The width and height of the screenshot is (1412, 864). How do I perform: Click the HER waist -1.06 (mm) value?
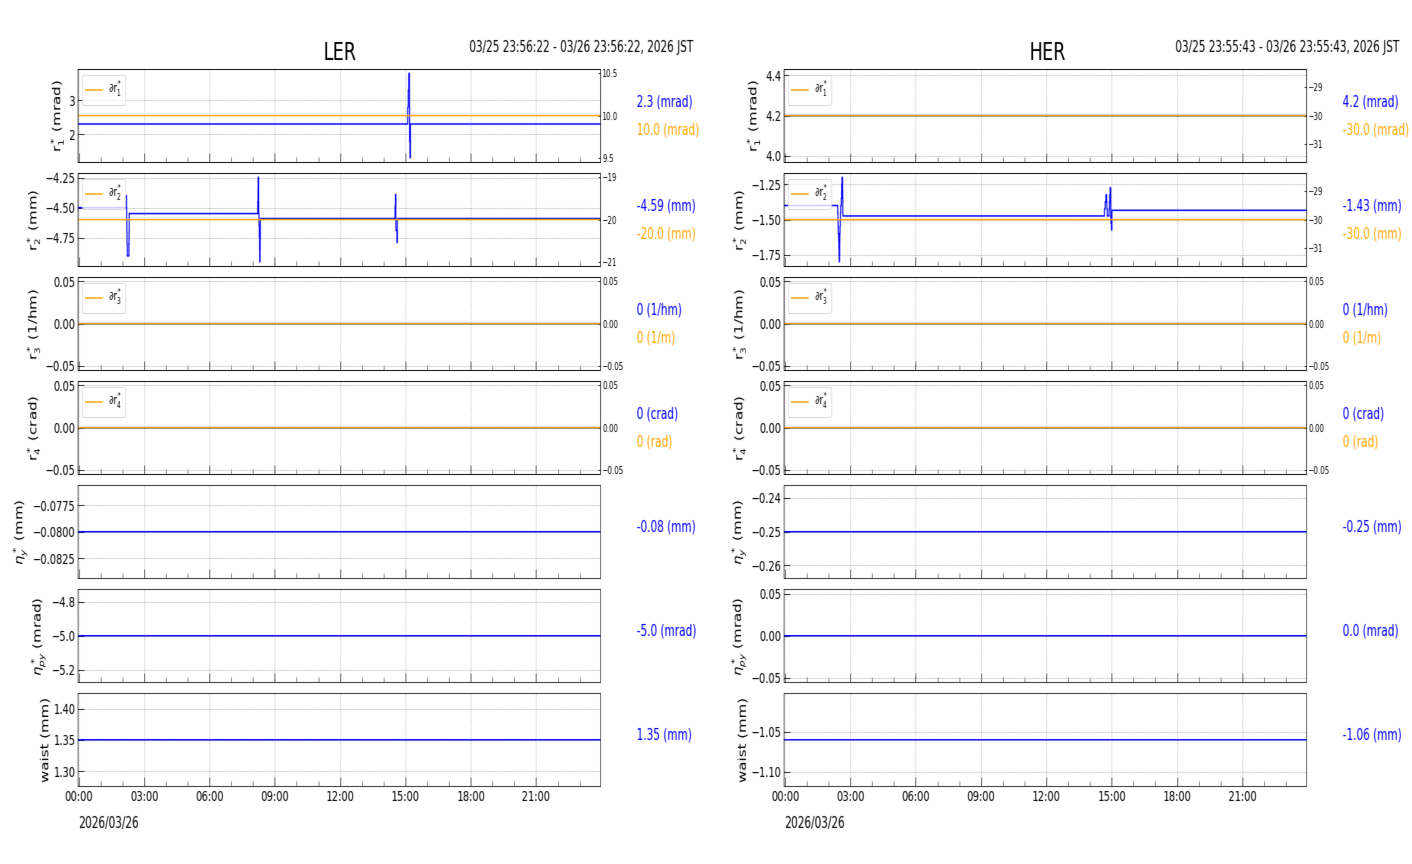(1371, 735)
